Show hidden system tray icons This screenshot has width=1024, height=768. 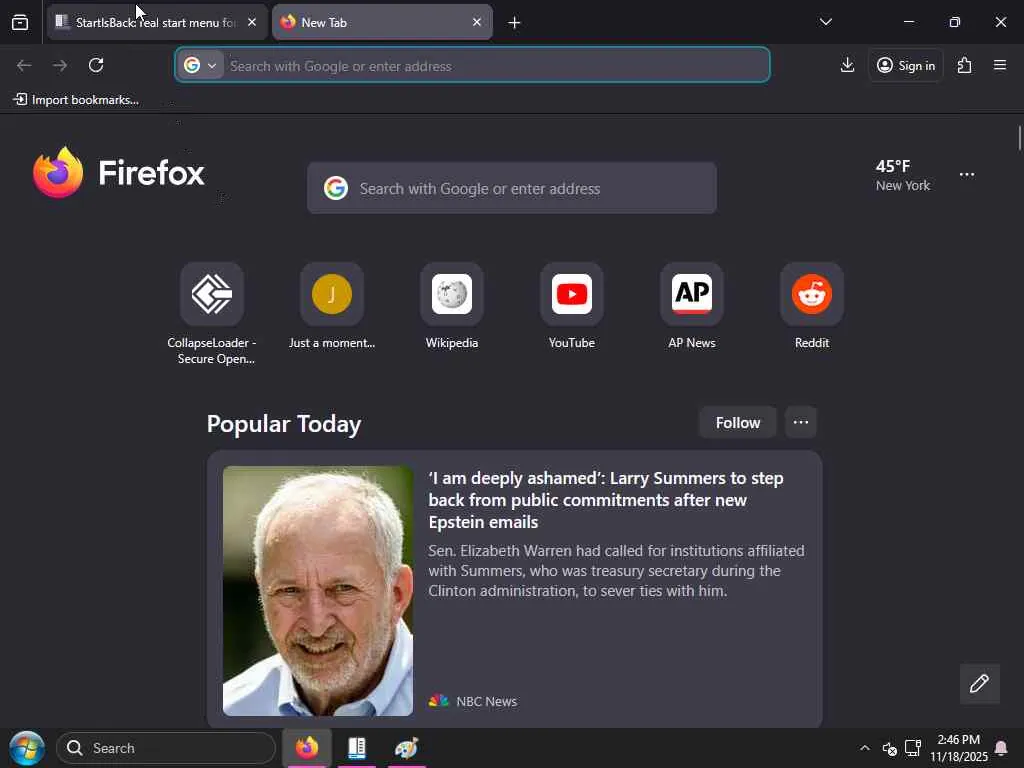point(865,748)
